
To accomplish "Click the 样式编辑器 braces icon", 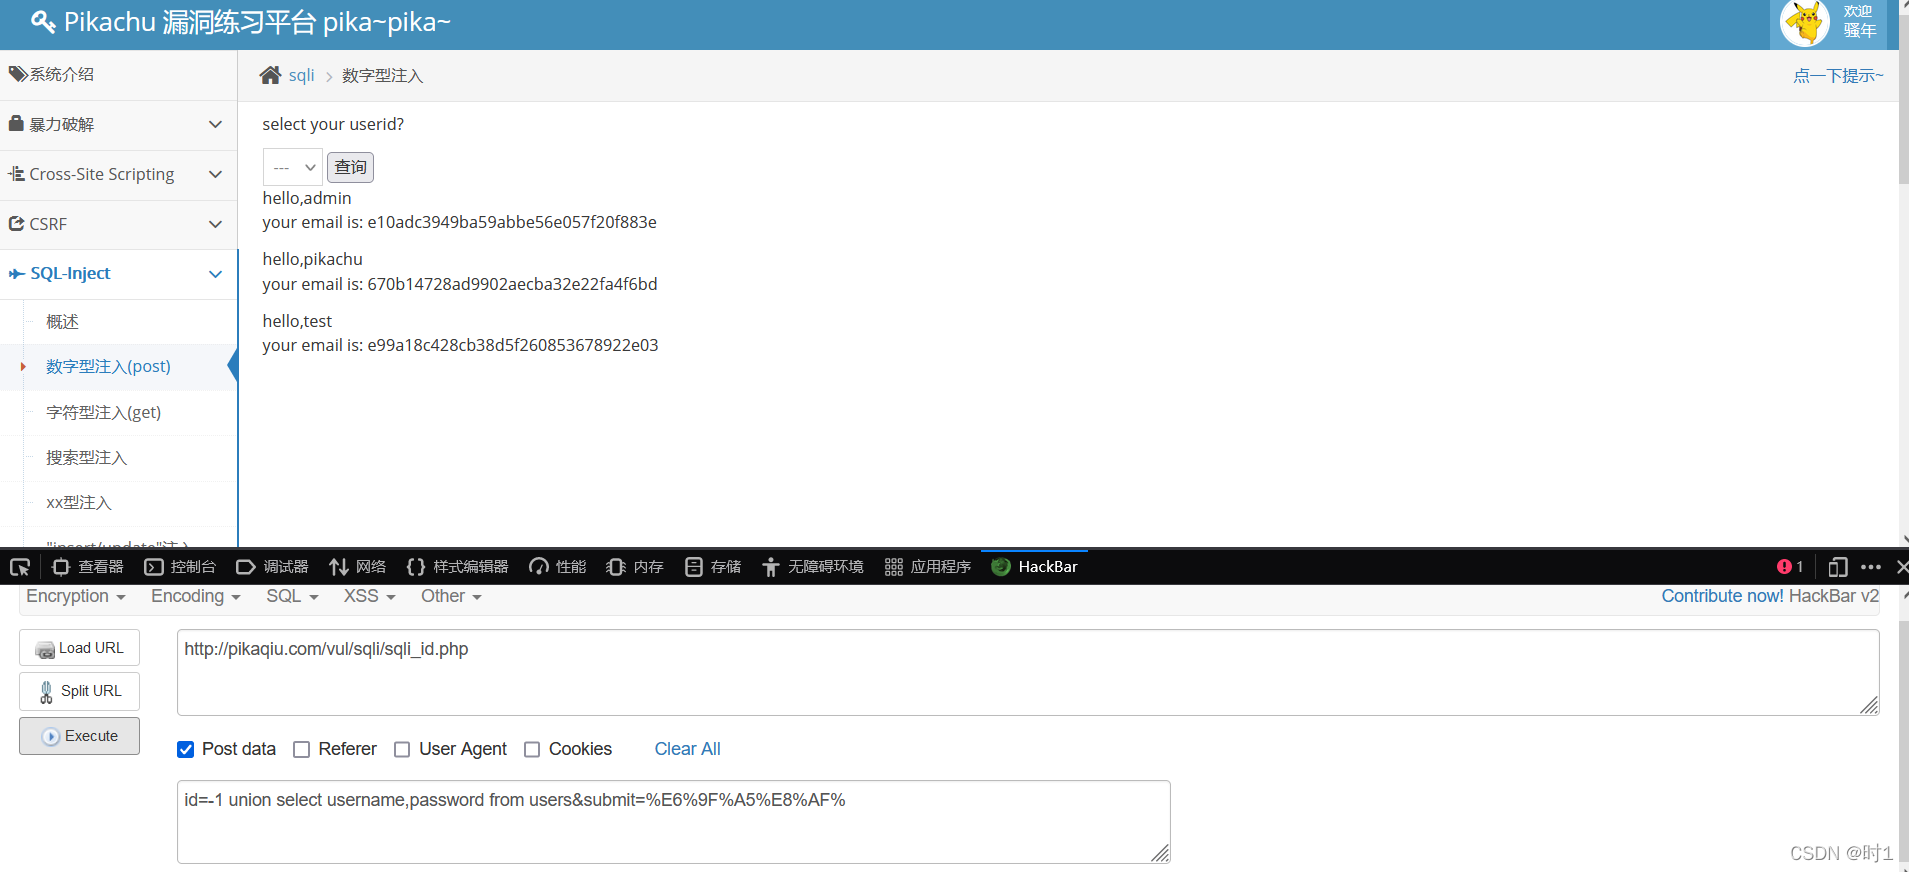I will 416,567.
